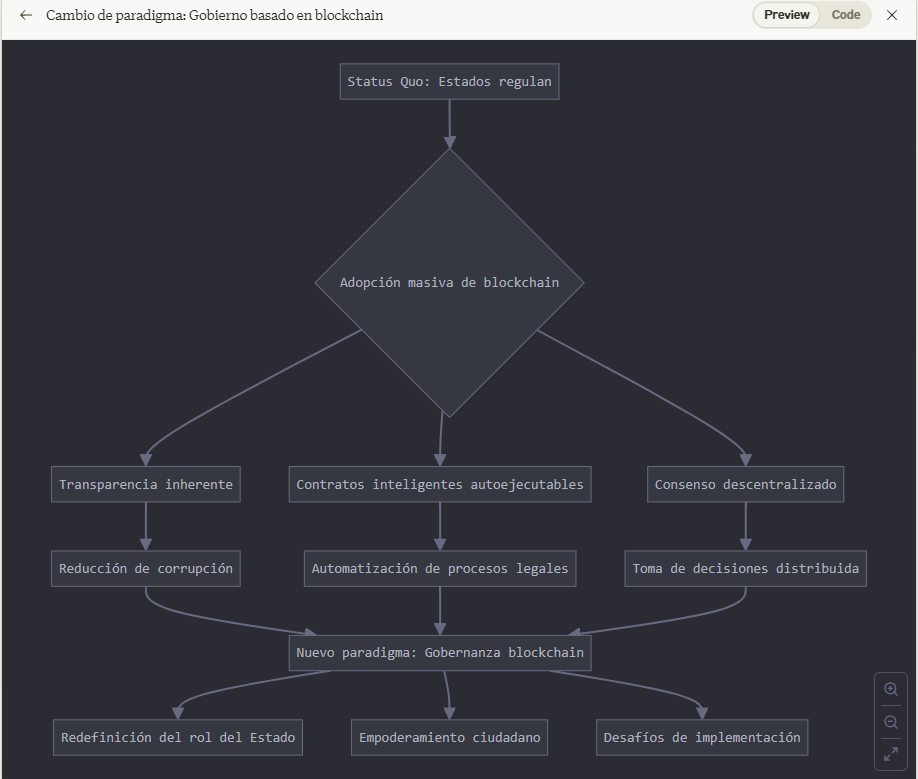
Task: Zoom in on the diagram
Action: point(890,689)
